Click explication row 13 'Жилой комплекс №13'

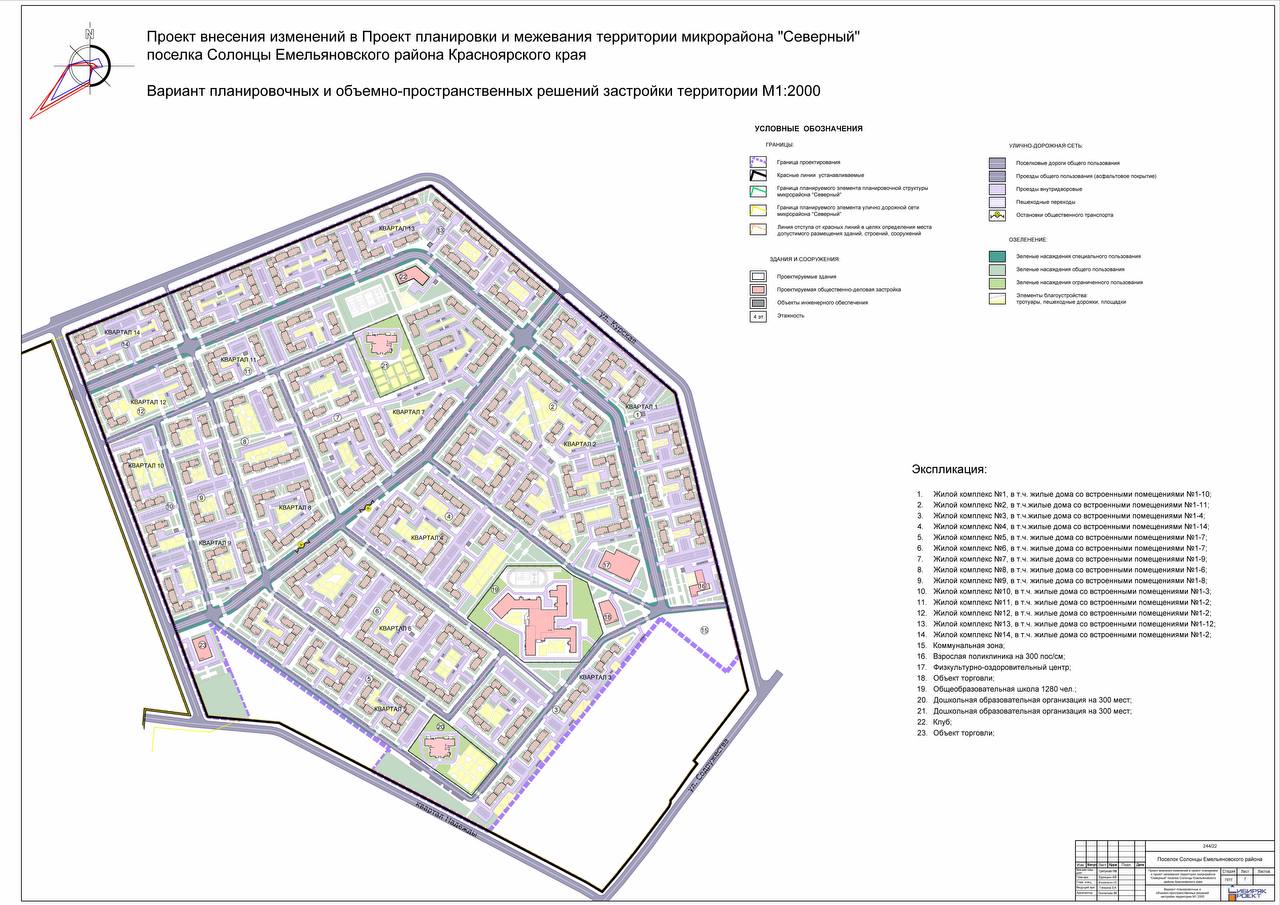click(1066, 623)
